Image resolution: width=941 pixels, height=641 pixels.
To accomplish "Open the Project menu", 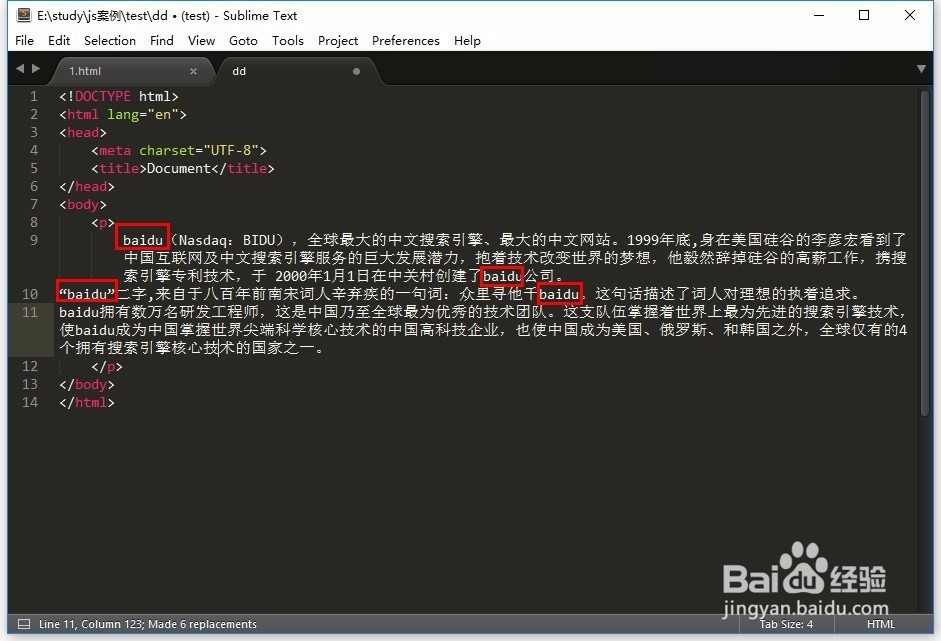I will point(338,40).
